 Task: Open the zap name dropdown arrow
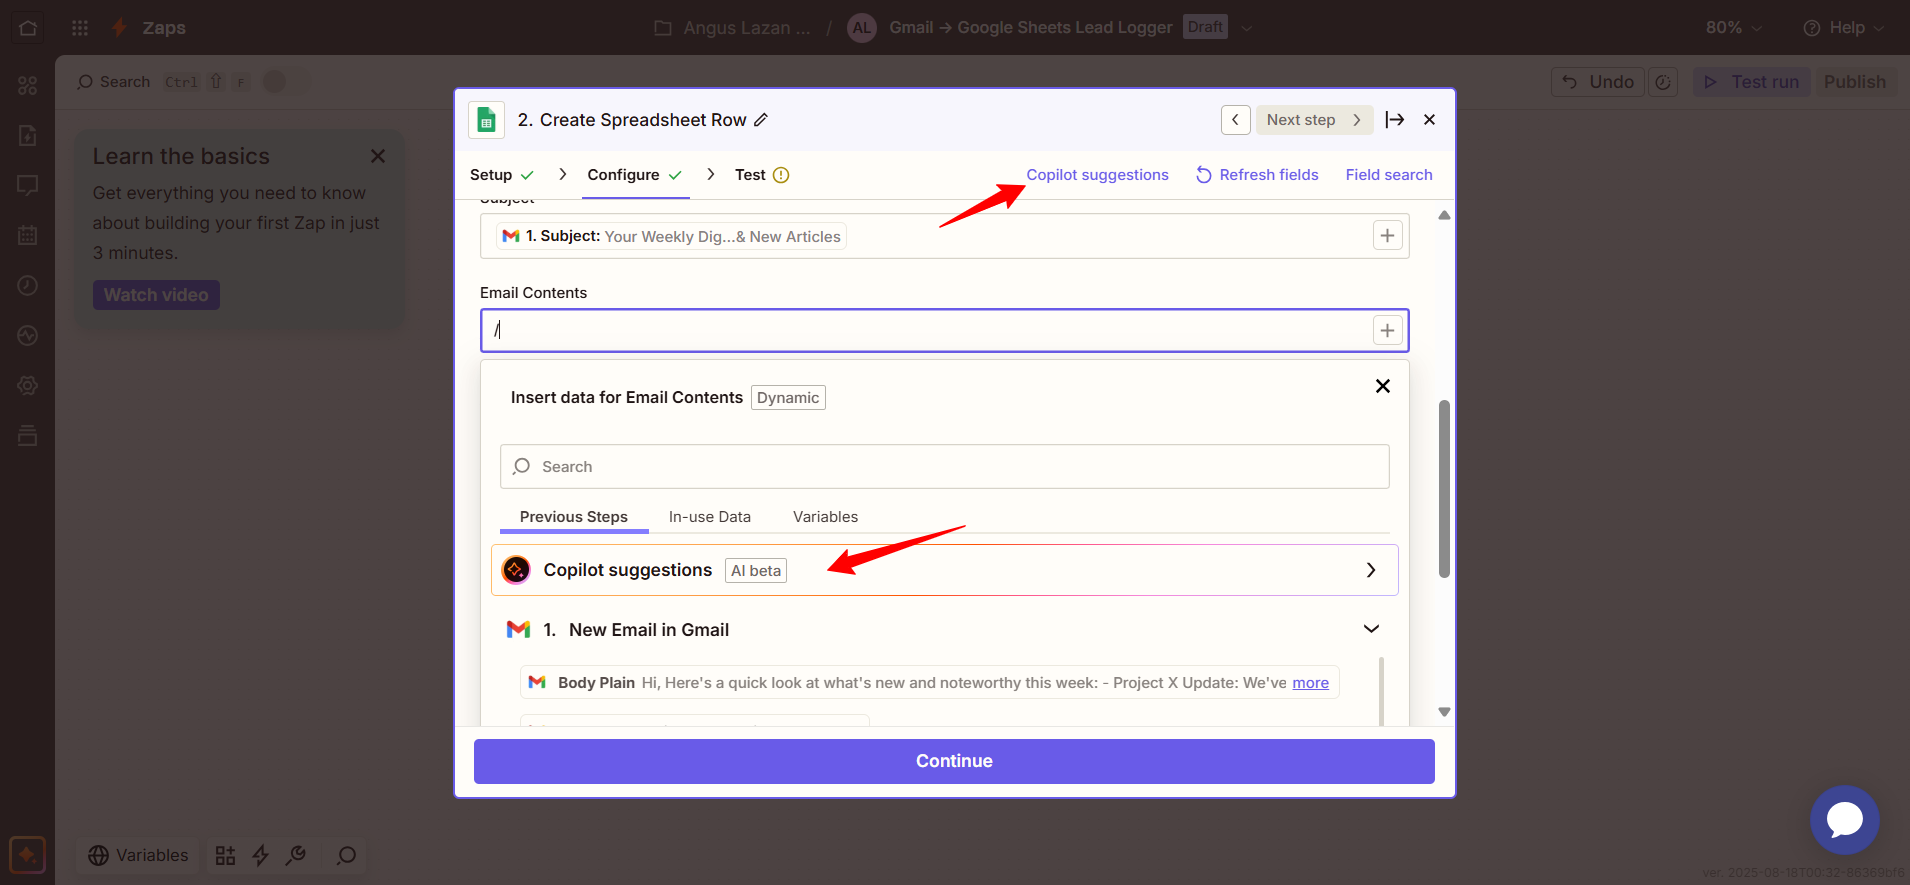click(1246, 28)
